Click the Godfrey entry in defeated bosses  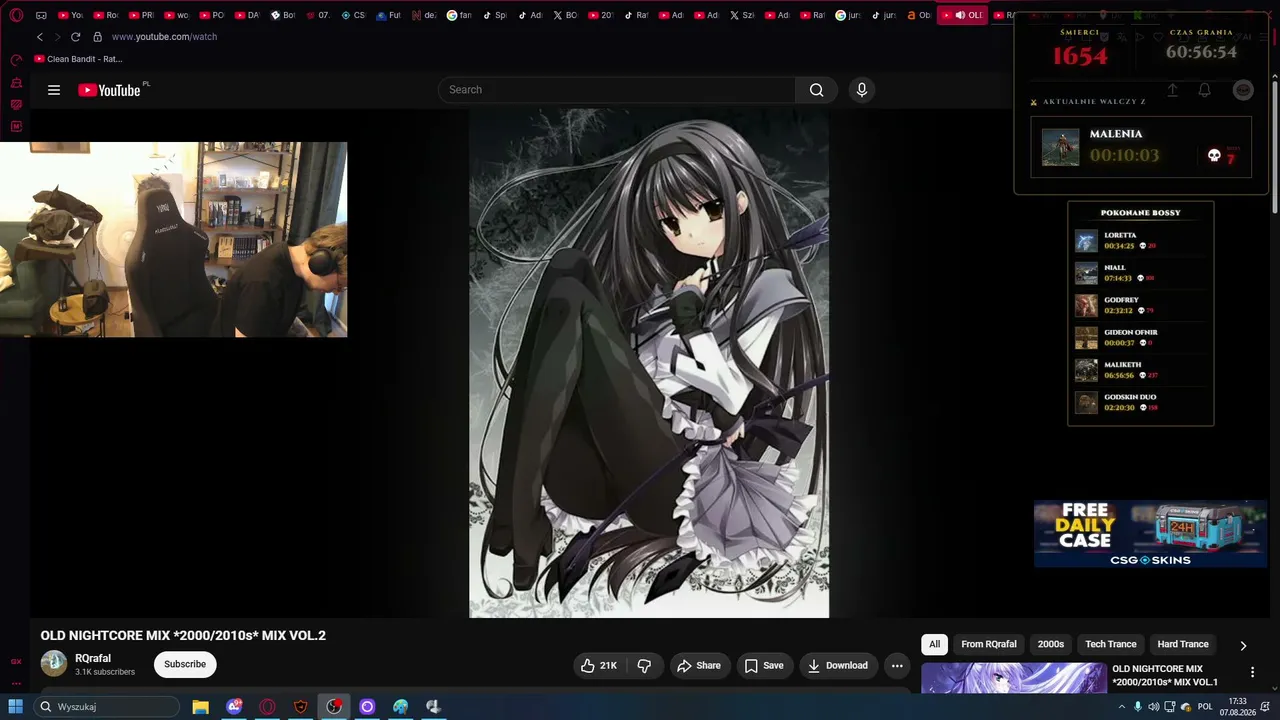pos(1140,305)
